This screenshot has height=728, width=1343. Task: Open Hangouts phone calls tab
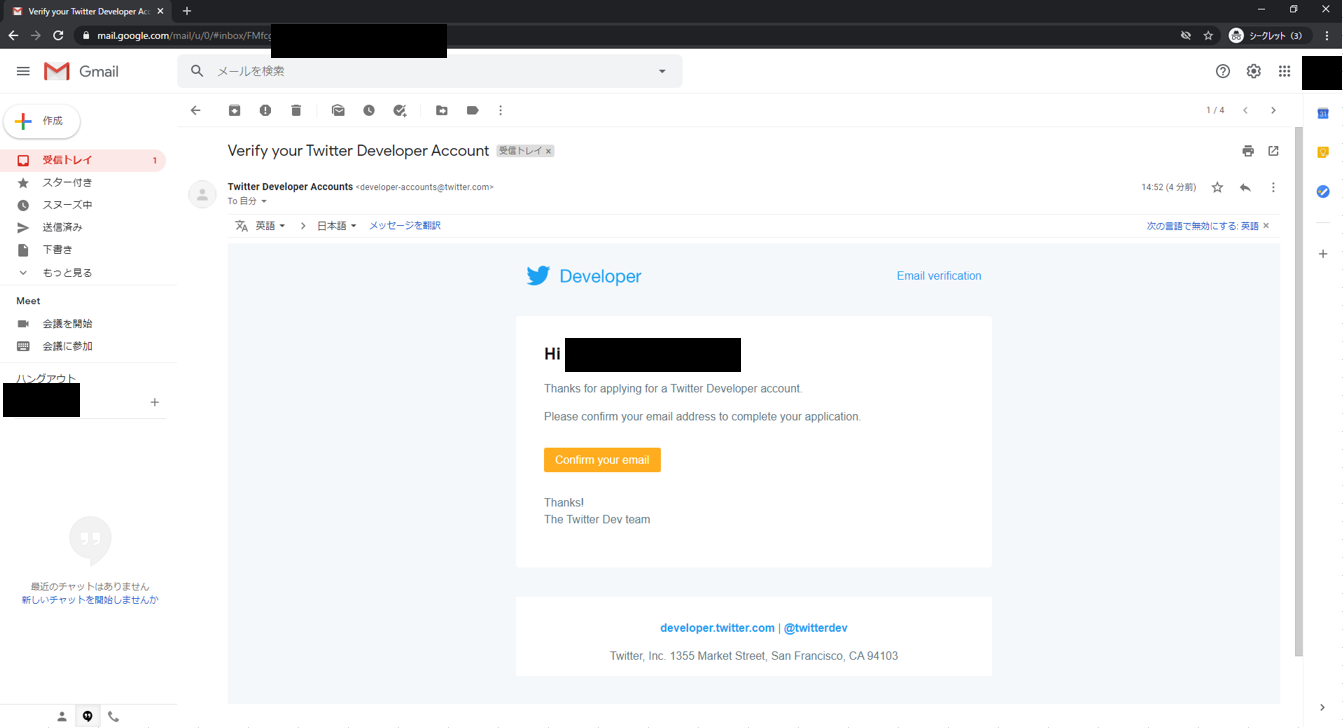coord(113,716)
